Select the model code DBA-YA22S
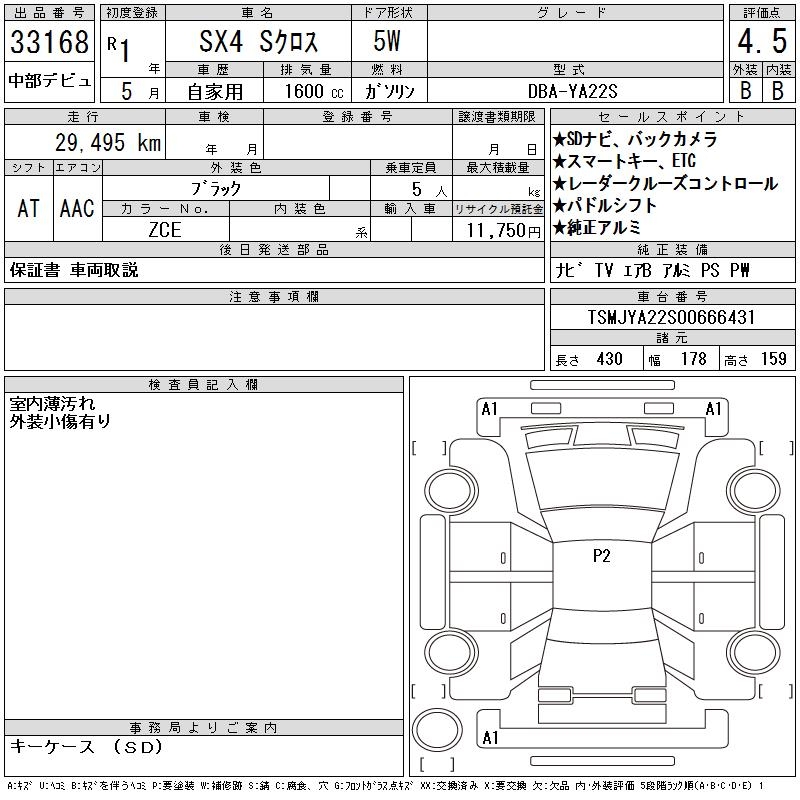Screen dimensions: 800x800 pyautogui.click(x=573, y=91)
